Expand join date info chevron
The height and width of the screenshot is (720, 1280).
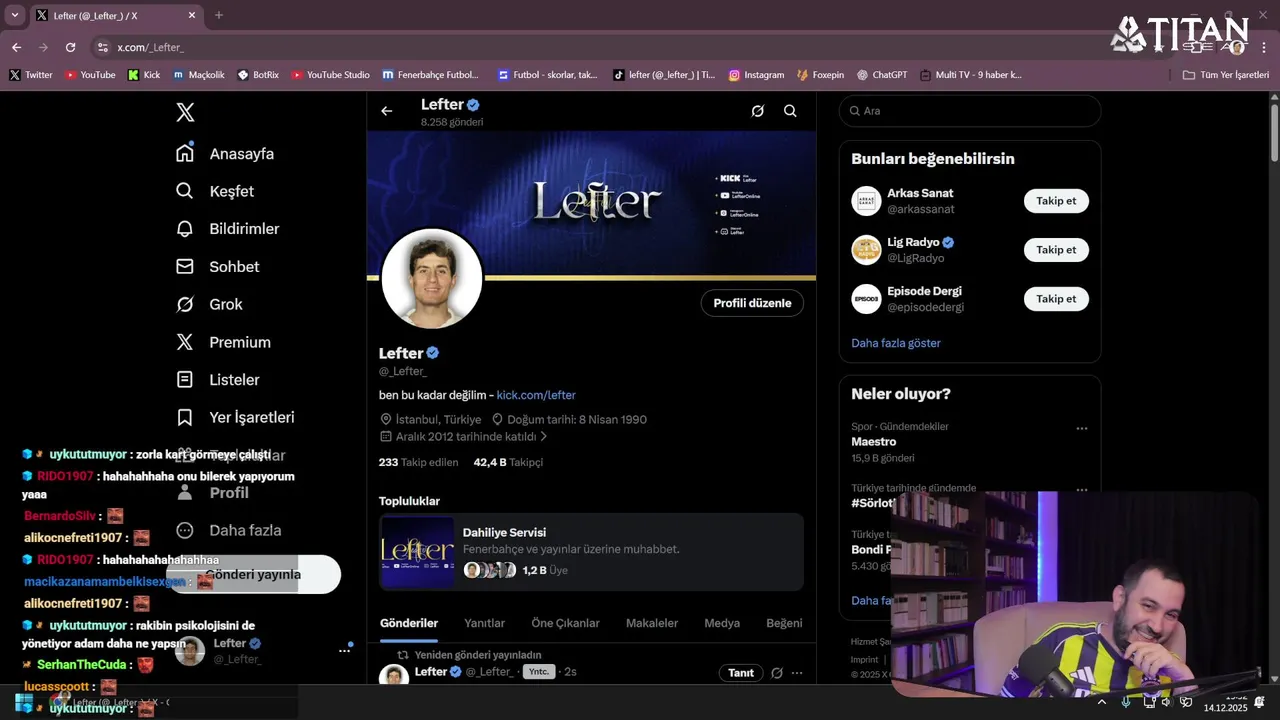pyautogui.click(x=544, y=437)
